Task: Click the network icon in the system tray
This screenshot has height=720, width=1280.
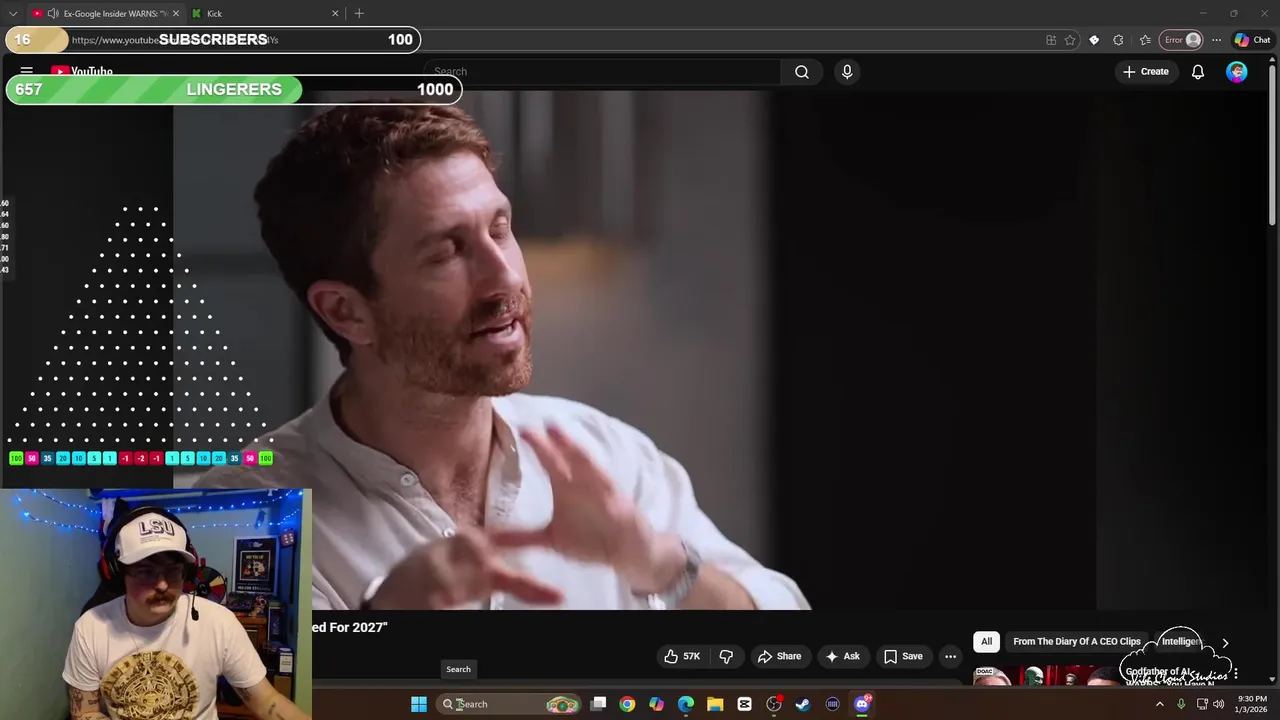Action: coord(1202,704)
